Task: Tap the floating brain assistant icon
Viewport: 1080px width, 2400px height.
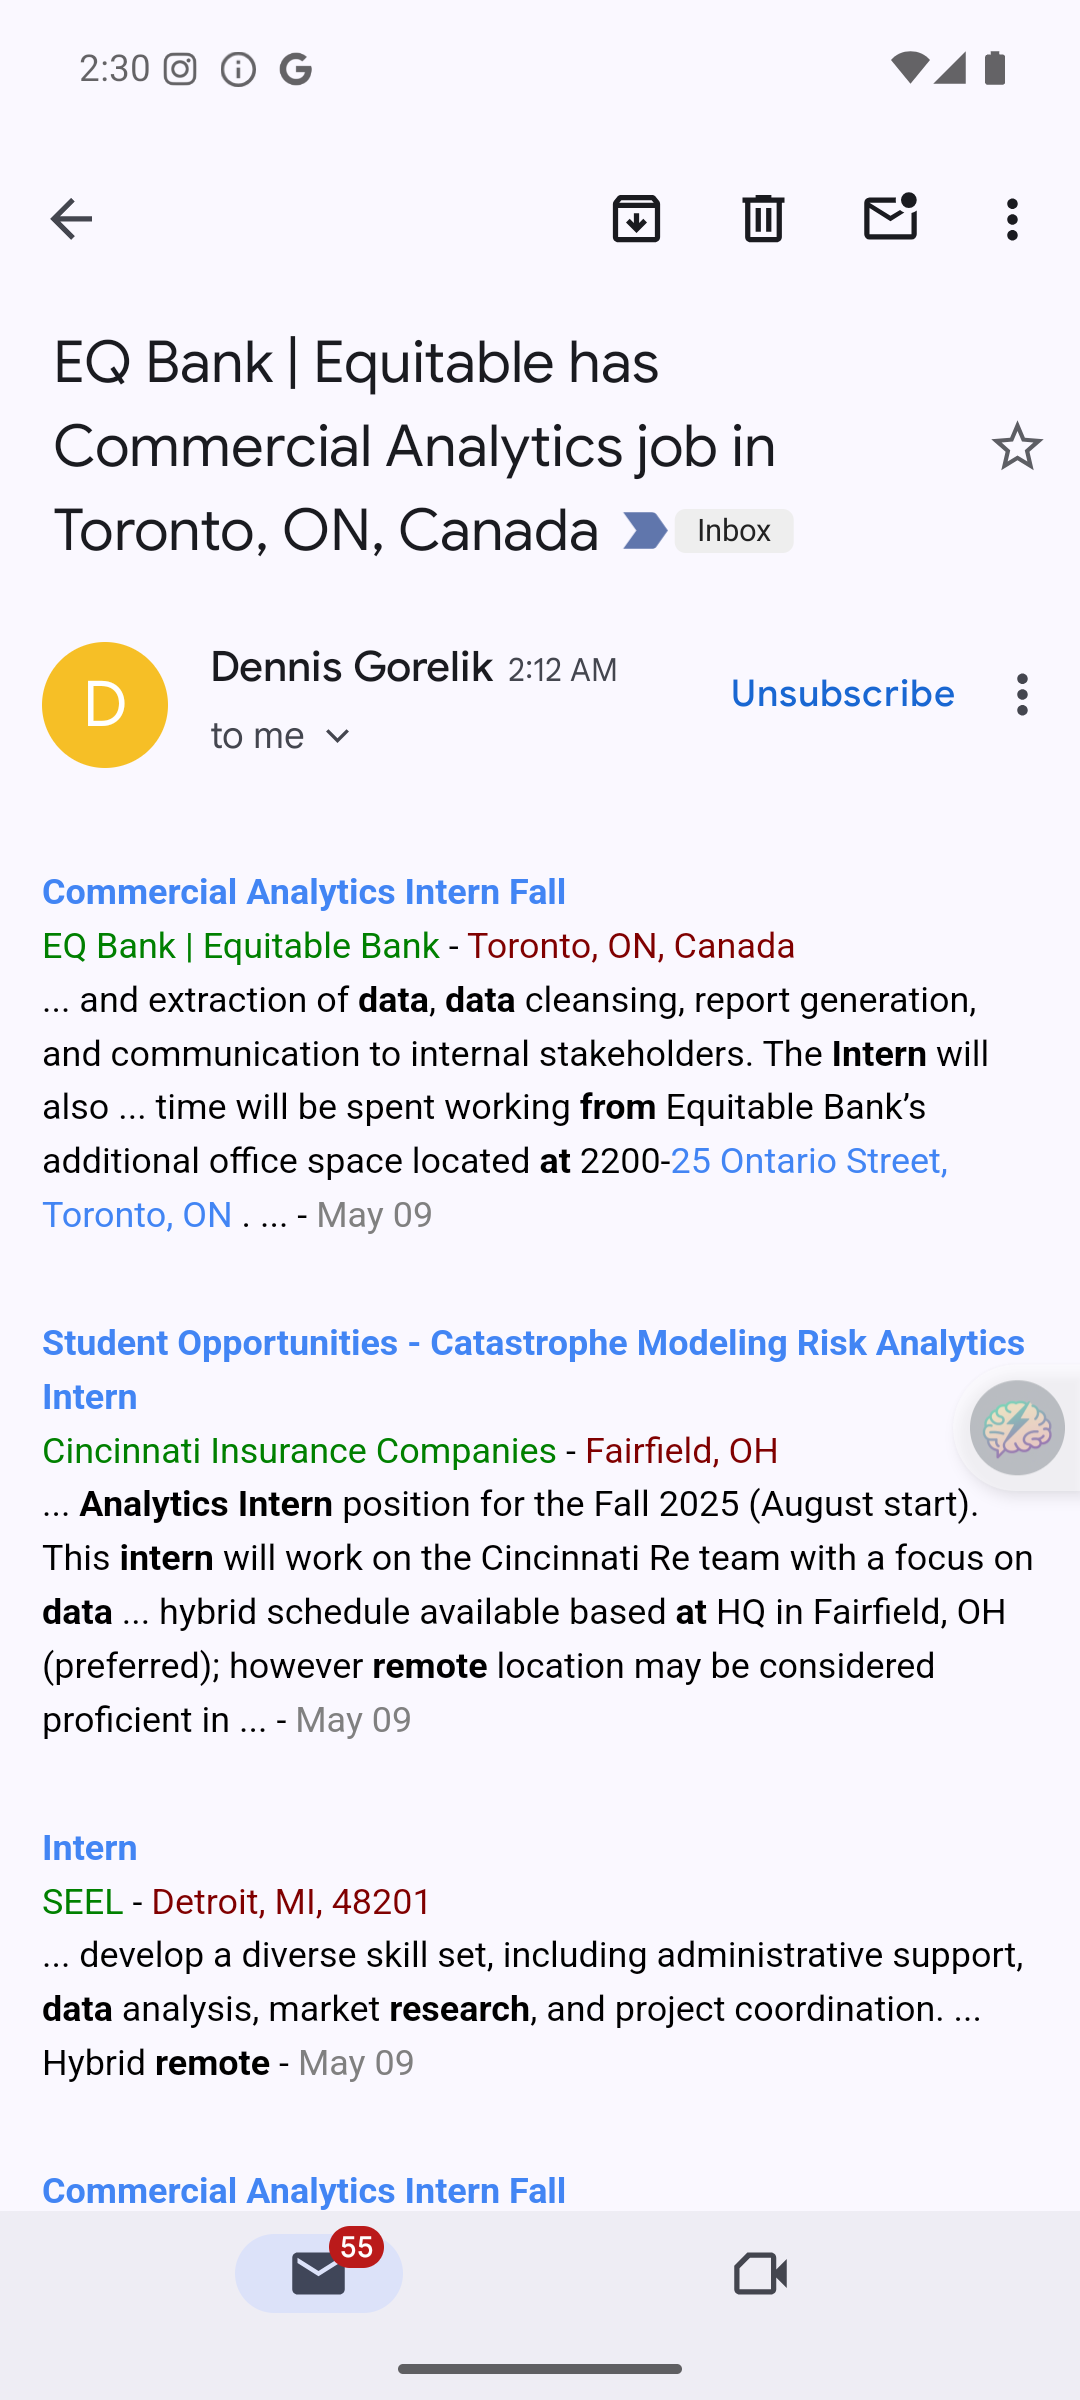Action: pyautogui.click(x=1016, y=1428)
